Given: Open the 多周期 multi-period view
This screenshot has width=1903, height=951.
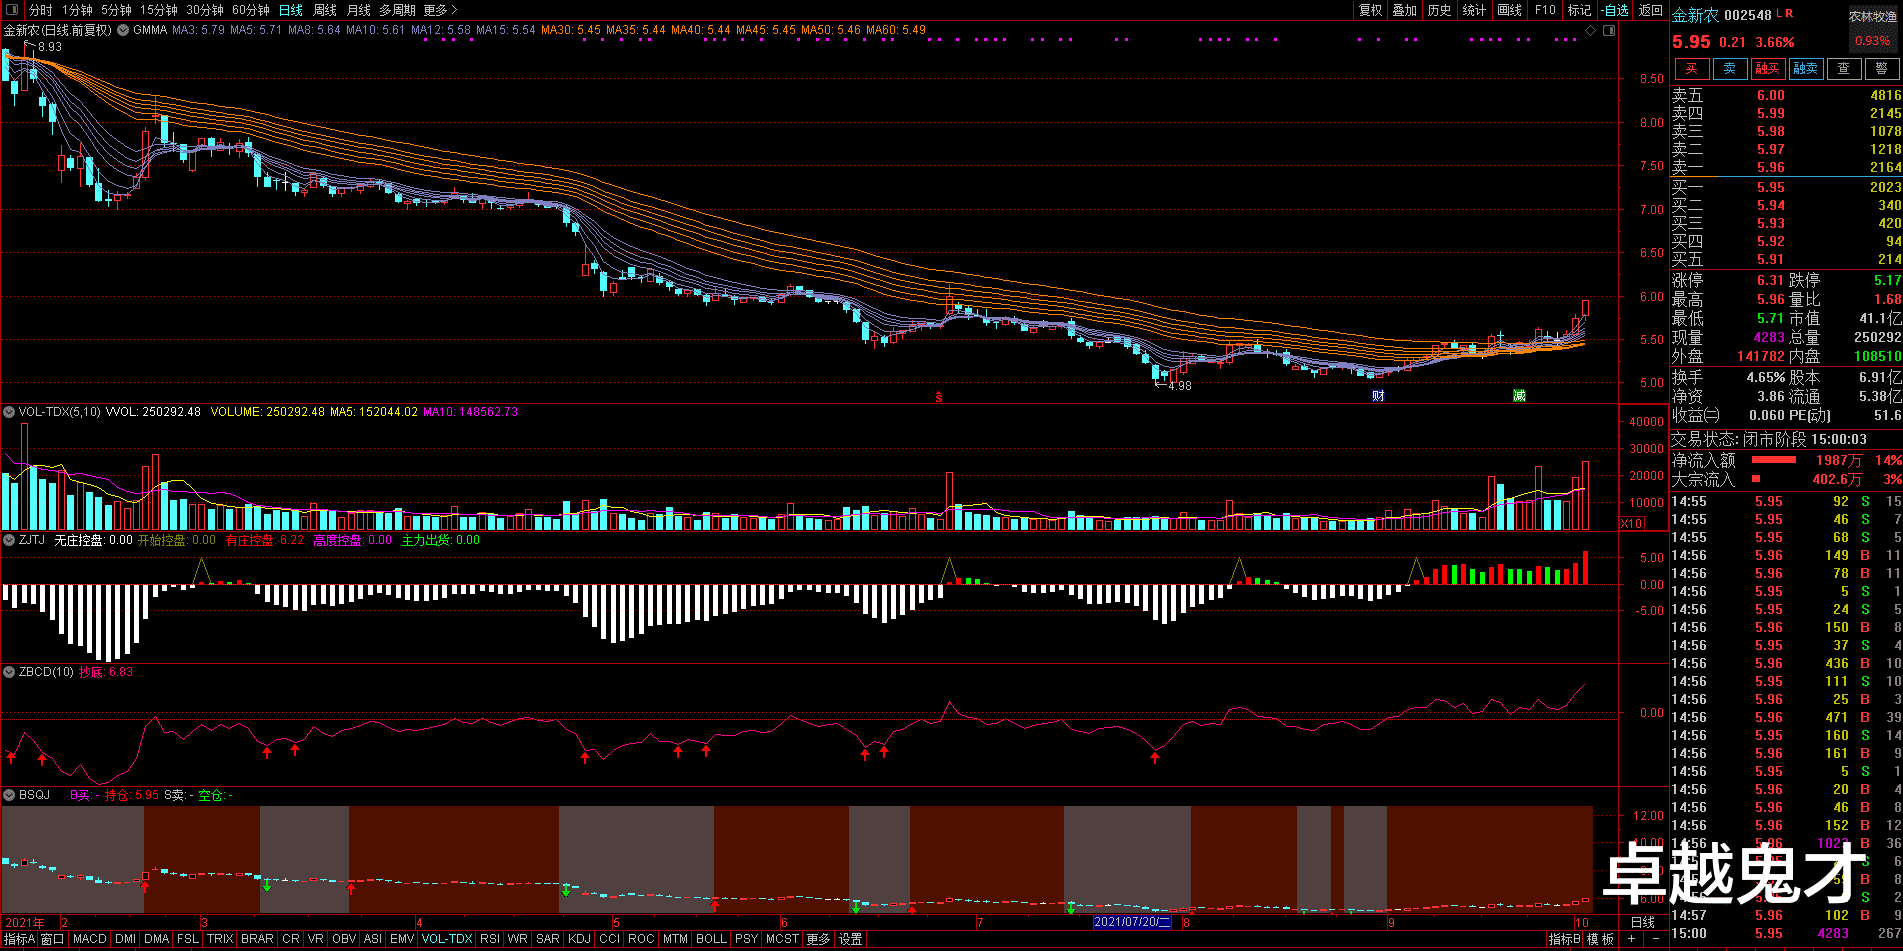Looking at the screenshot, I should (397, 10).
